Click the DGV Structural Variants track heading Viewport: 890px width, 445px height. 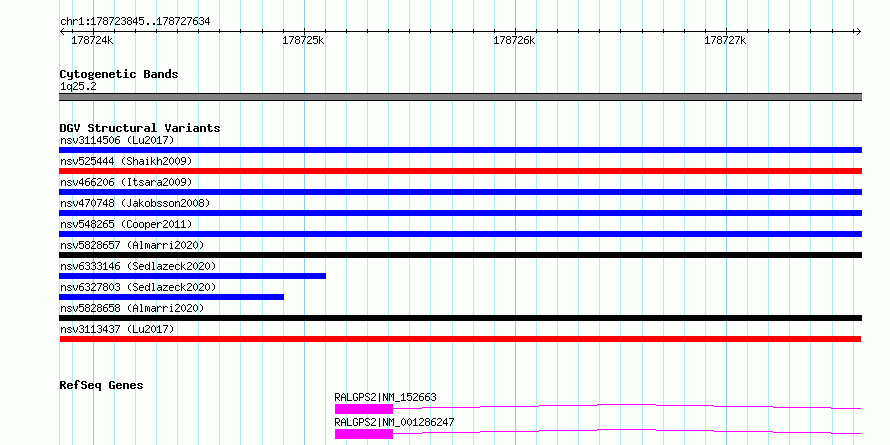click(x=140, y=128)
